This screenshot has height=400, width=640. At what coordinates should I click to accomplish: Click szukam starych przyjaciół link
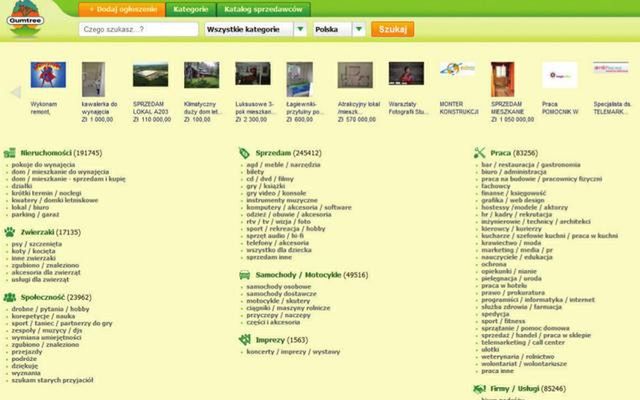pos(52,380)
